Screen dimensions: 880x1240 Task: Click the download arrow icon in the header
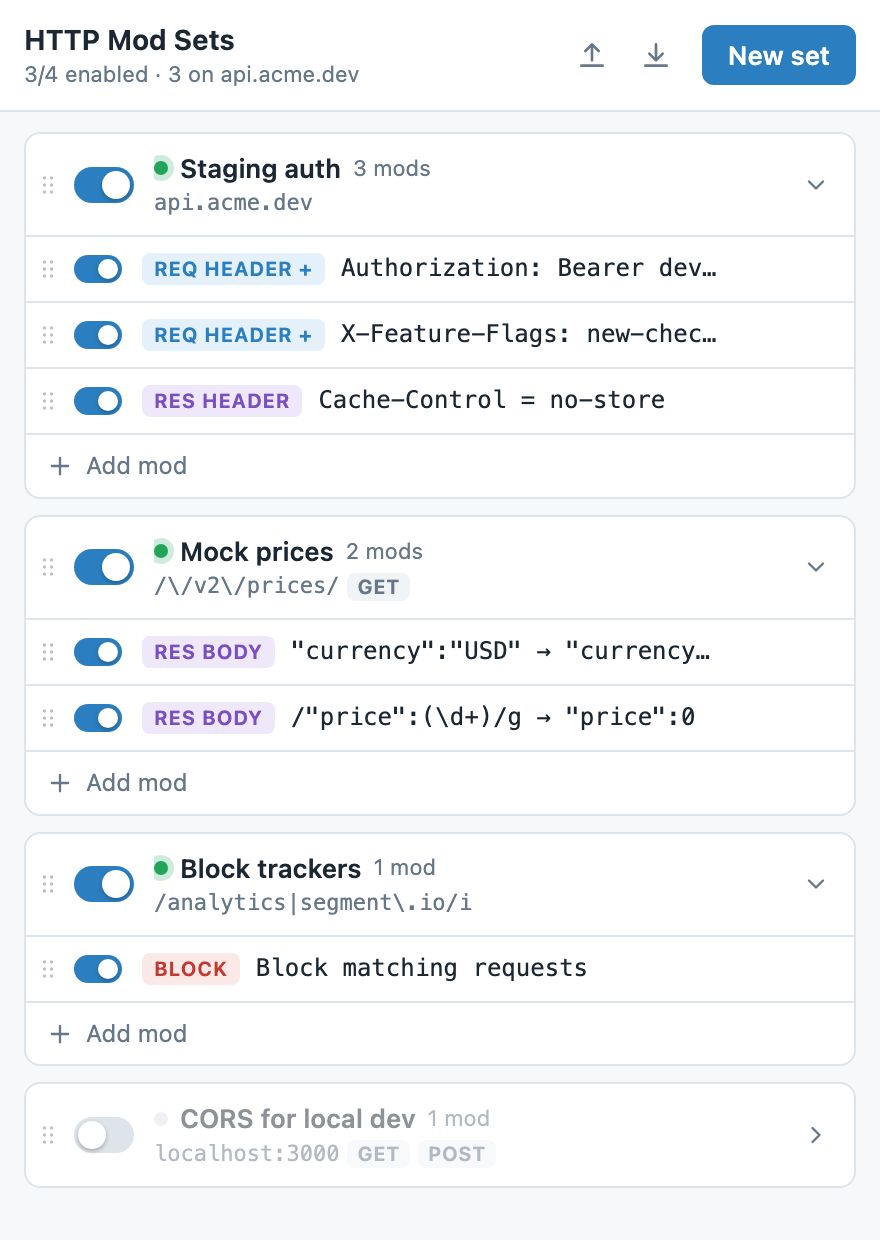[656, 55]
